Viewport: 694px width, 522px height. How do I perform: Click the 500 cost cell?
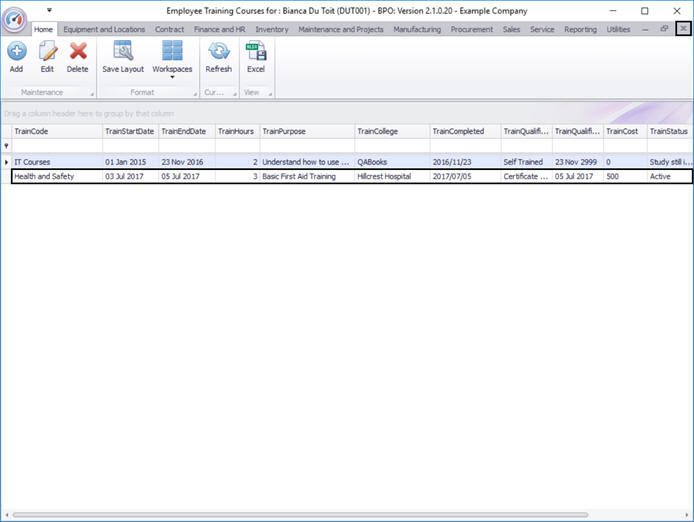(x=625, y=176)
